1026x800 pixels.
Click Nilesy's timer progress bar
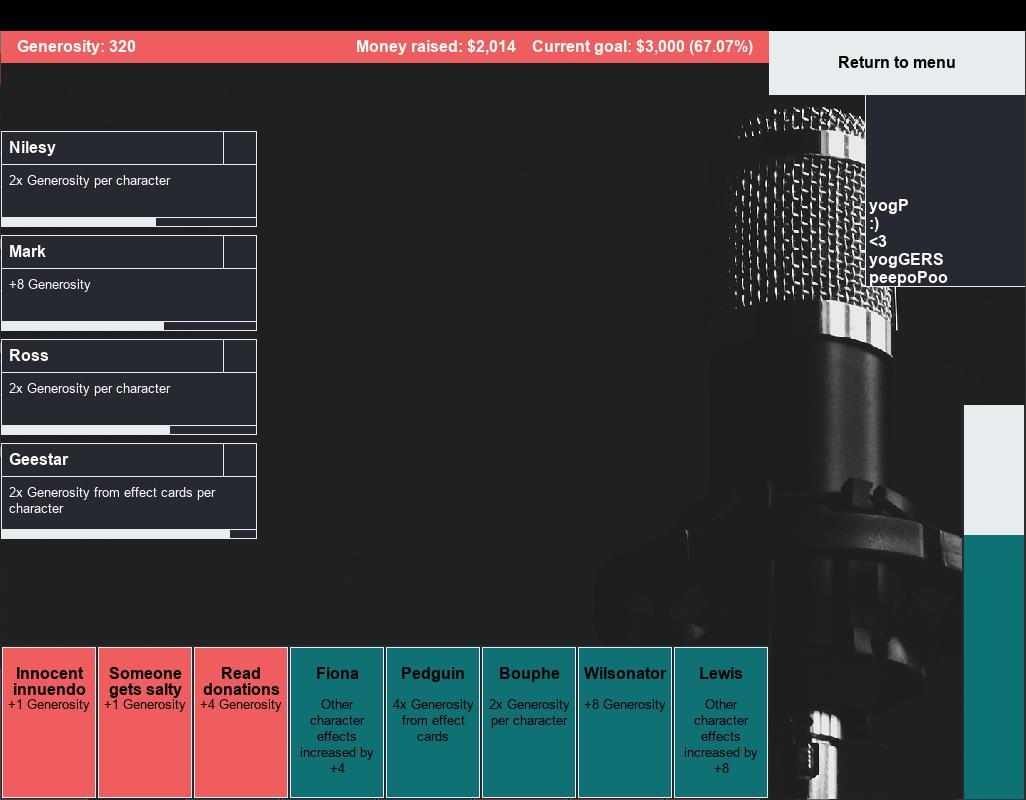tap(129, 222)
